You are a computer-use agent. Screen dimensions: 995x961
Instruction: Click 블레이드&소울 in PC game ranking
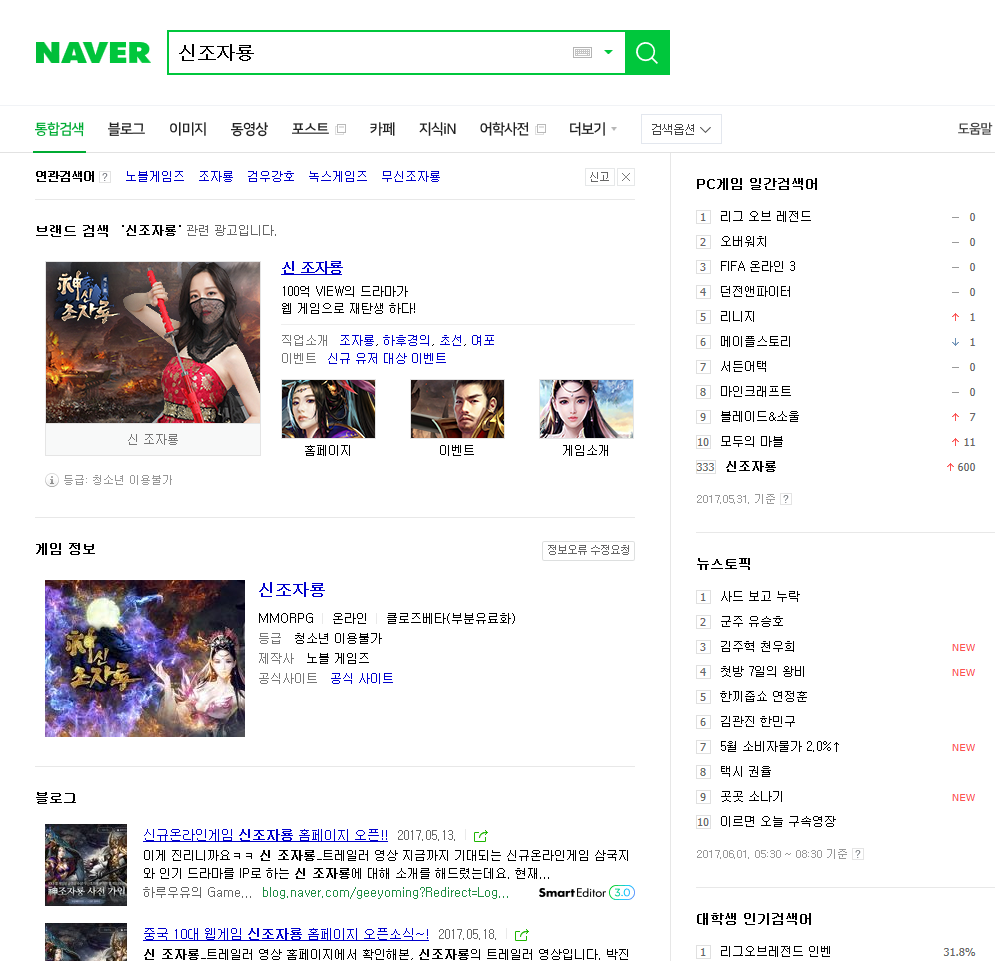tap(760, 417)
